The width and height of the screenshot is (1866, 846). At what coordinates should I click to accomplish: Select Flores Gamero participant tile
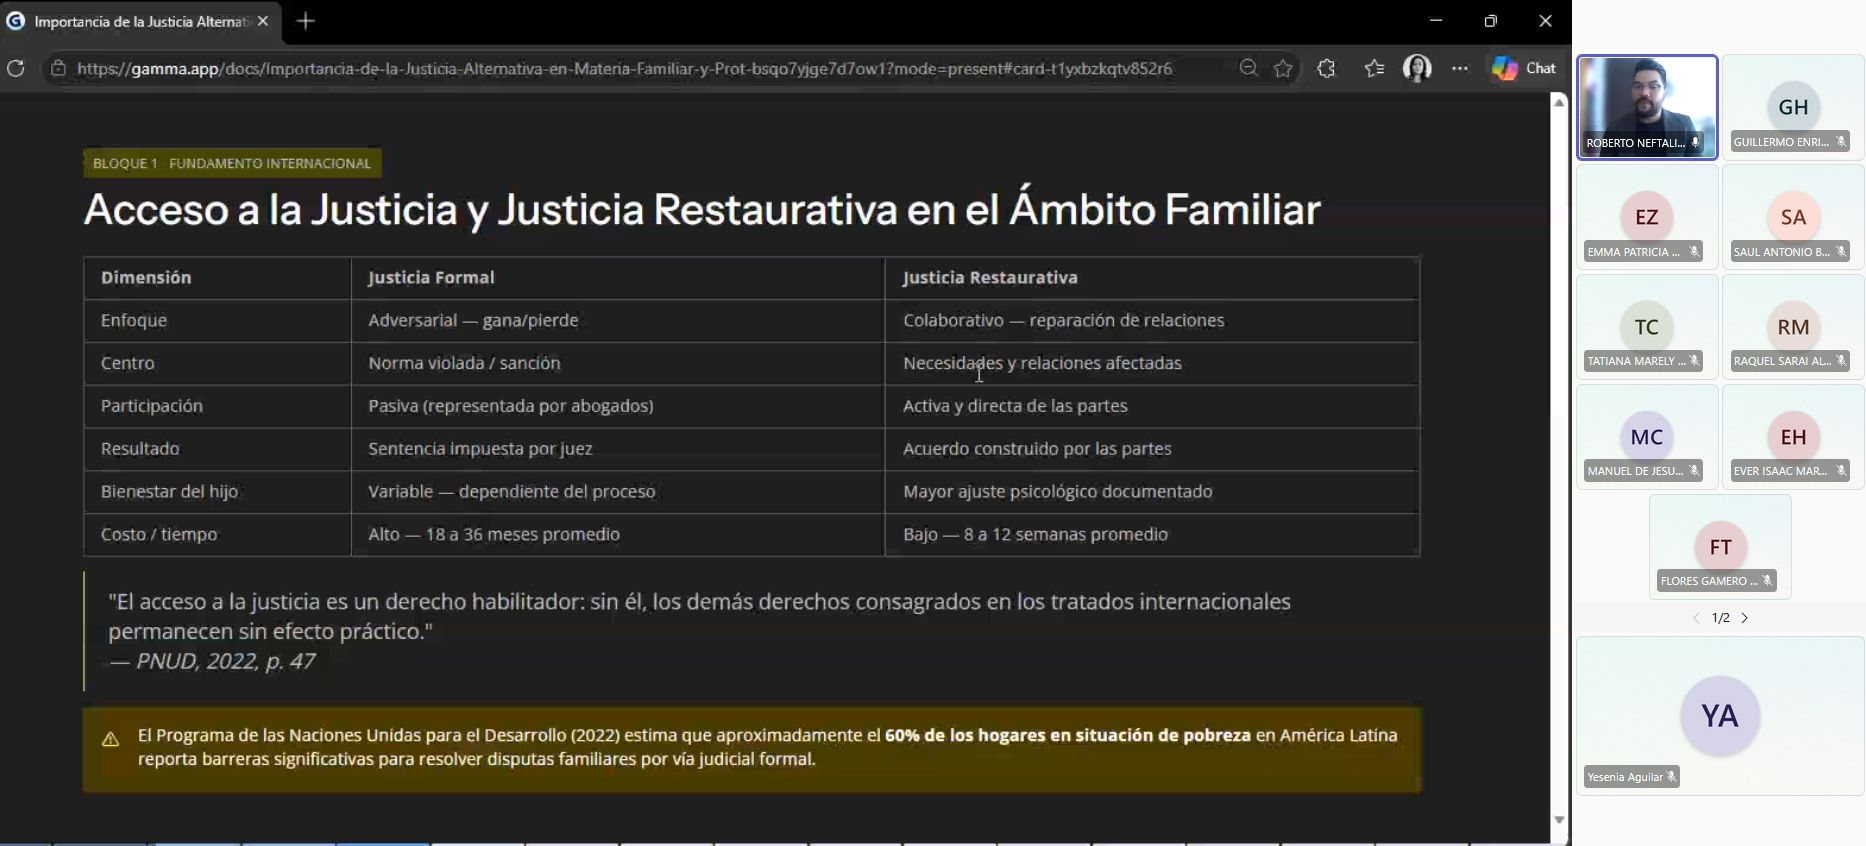pyautogui.click(x=1720, y=547)
